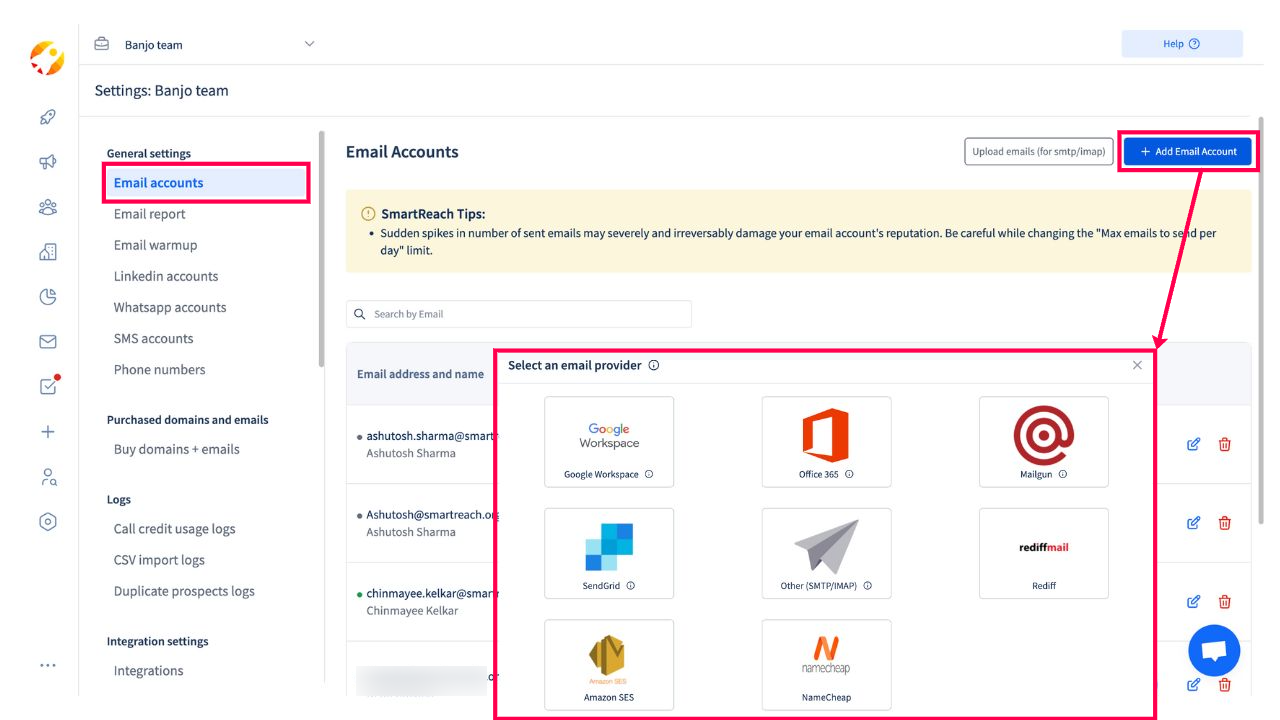1280x720 pixels.
Task: Click the briefcase team icon
Action: click(101, 44)
